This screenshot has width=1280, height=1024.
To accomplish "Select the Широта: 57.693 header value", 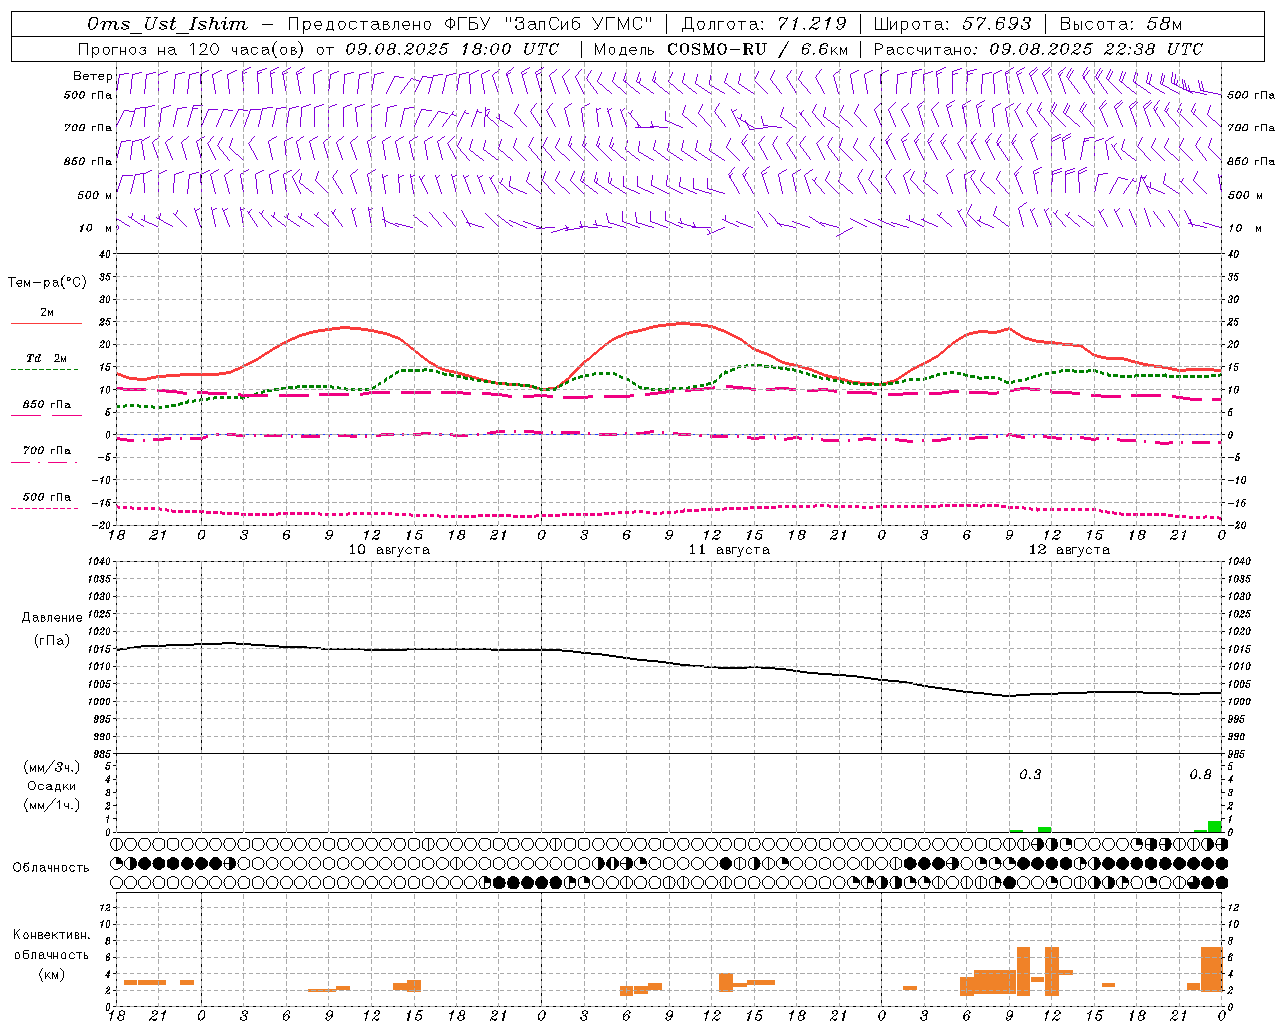I will click(952, 24).
